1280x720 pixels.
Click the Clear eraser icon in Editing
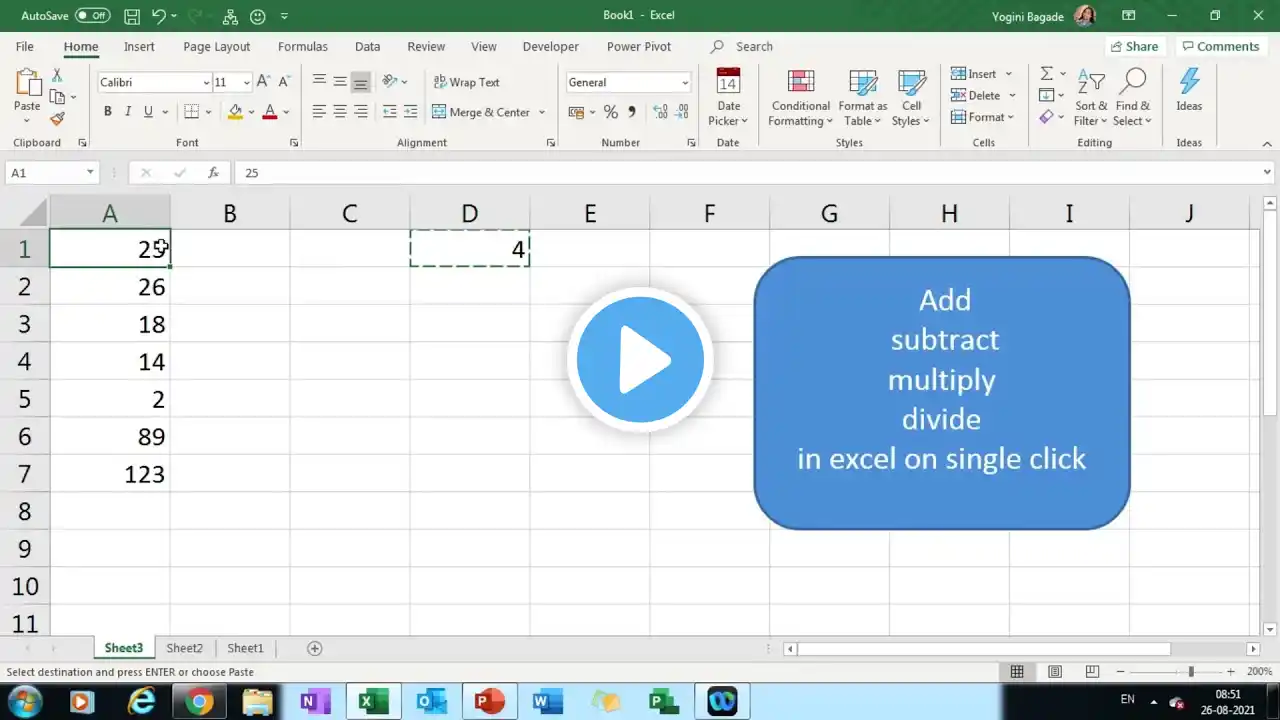[x=1046, y=117]
